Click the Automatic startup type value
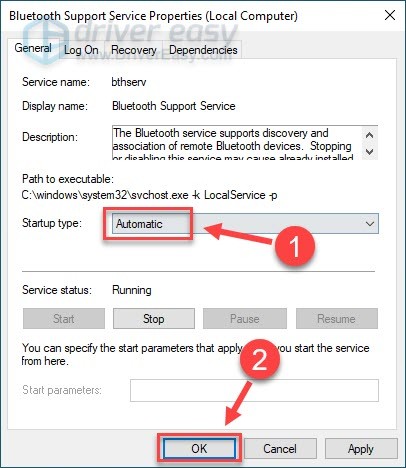The height and width of the screenshot is (468, 406). tap(139, 224)
